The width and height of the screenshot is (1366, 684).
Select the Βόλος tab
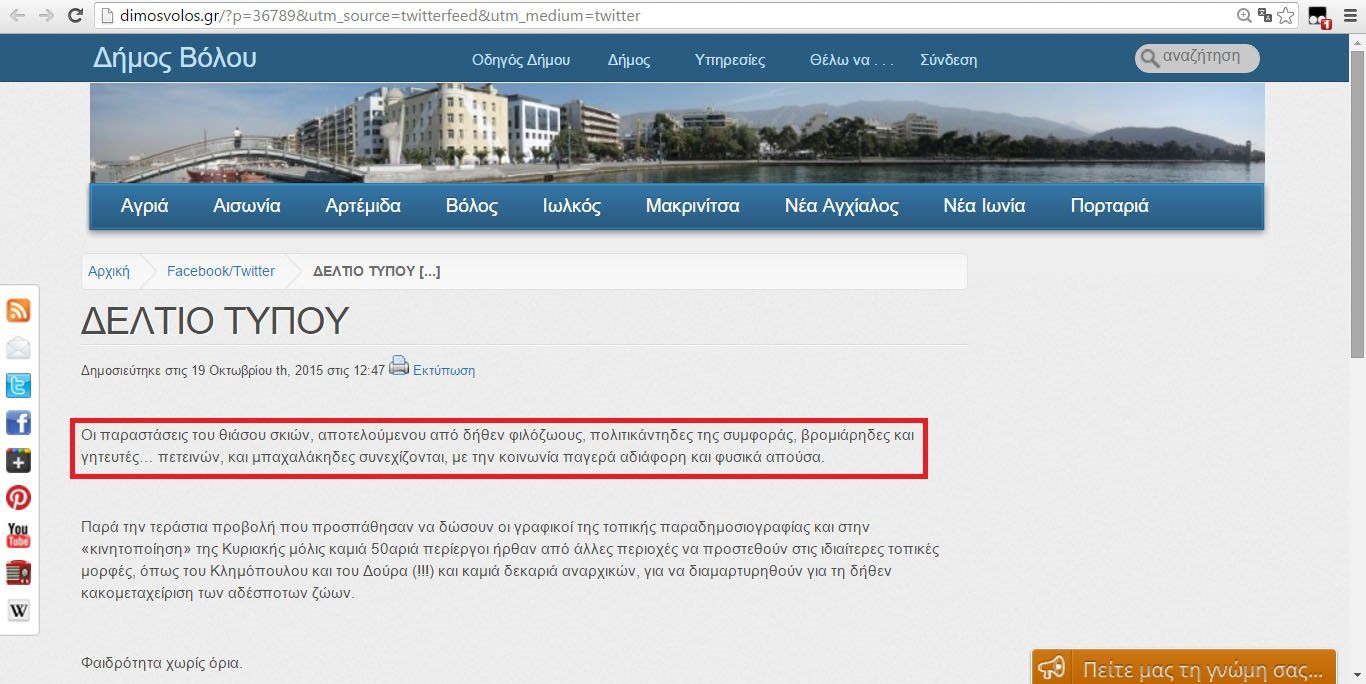[472, 206]
